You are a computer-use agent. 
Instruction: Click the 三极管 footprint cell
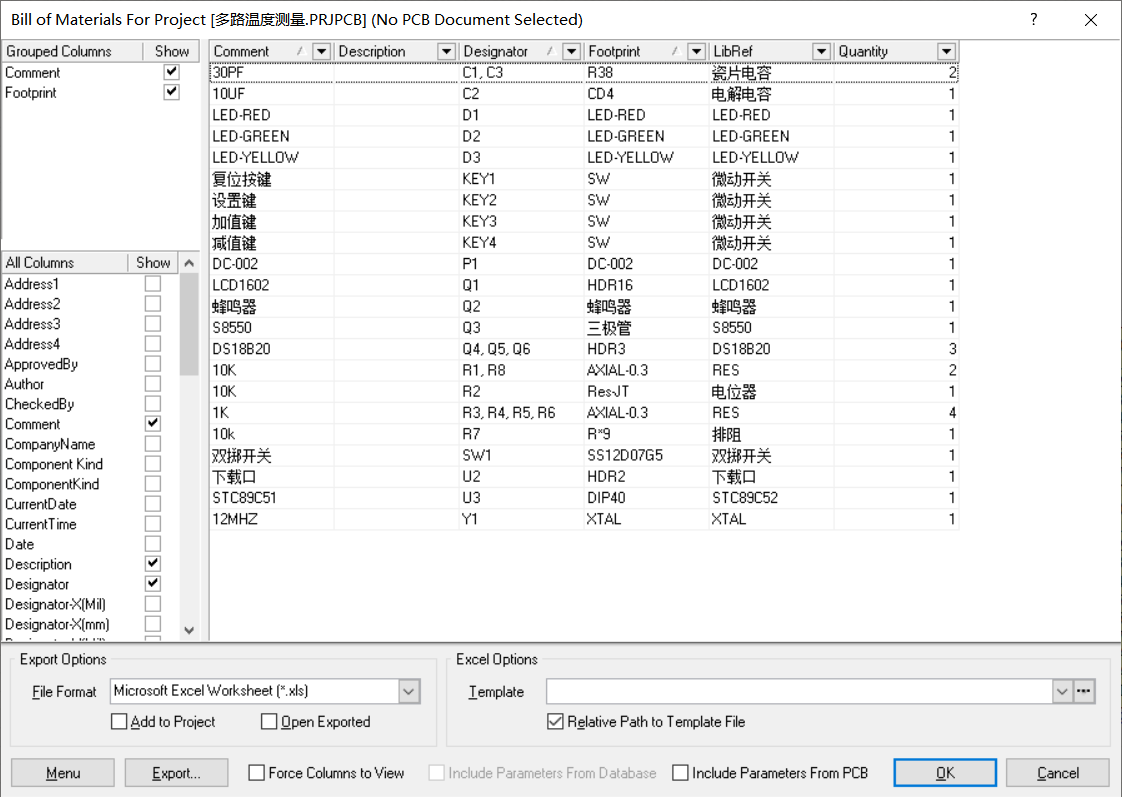(x=646, y=328)
